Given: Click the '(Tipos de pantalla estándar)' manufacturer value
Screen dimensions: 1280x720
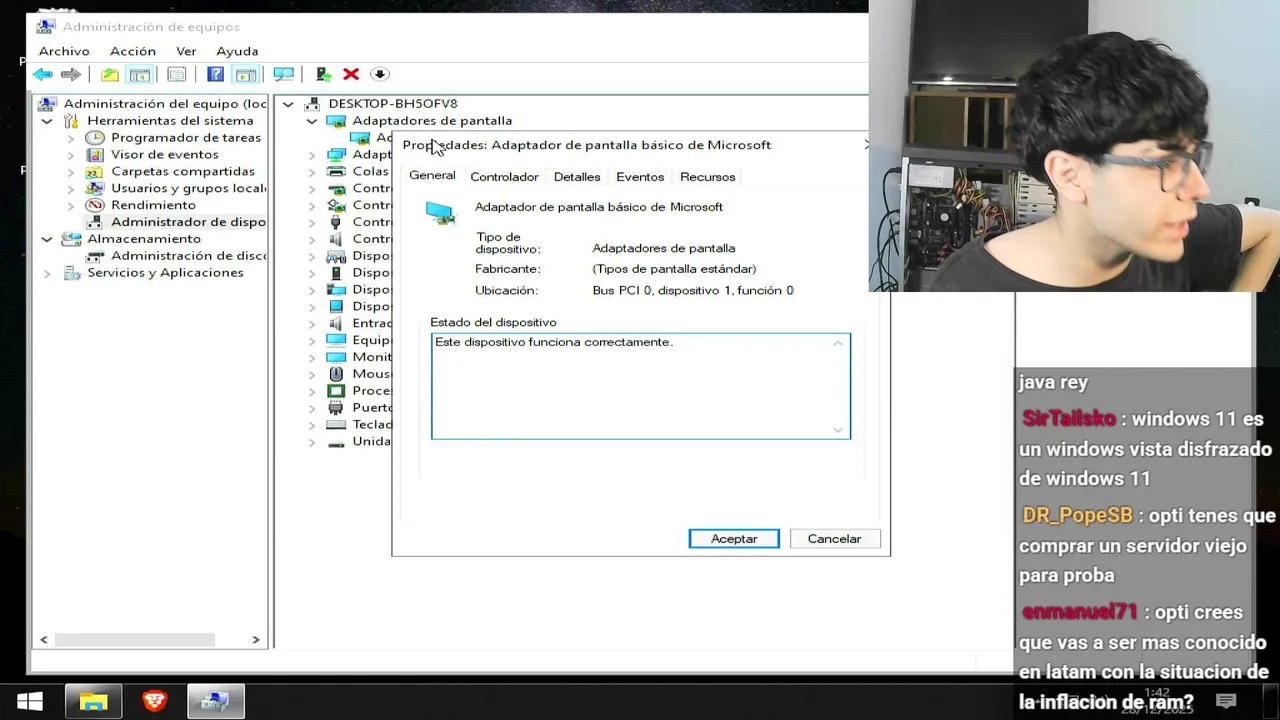Looking at the screenshot, I should point(674,269).
